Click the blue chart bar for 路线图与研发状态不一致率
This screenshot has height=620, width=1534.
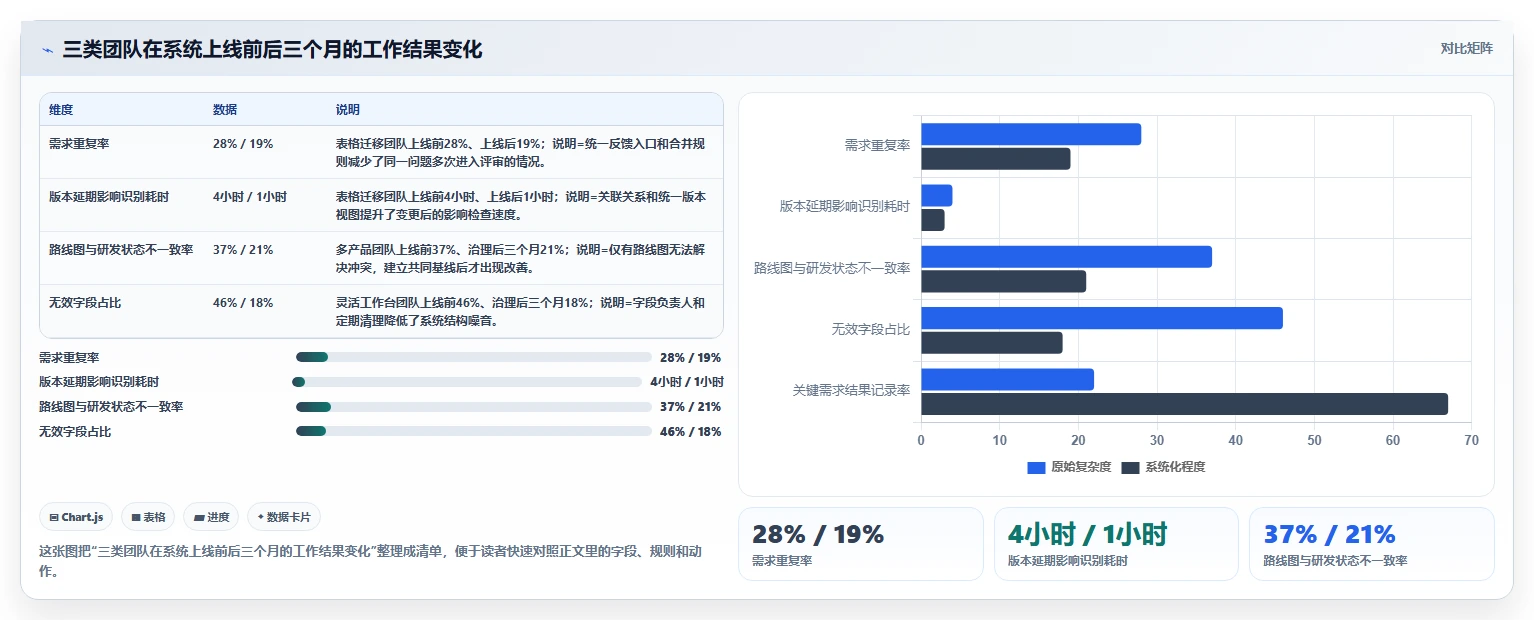(x=1066, y=257)
